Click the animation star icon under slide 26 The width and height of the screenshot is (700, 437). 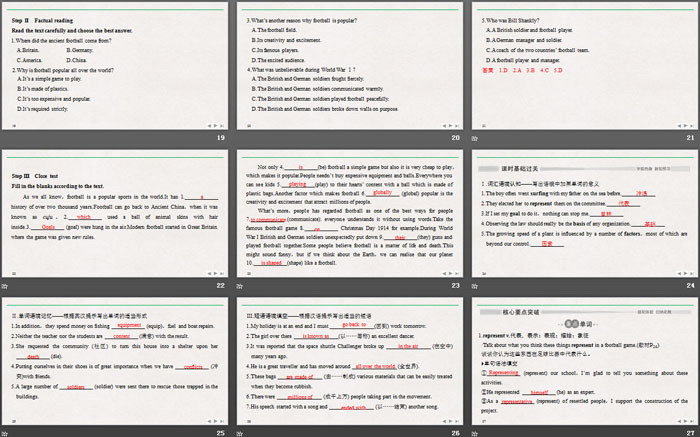click(x=240, y=433)
